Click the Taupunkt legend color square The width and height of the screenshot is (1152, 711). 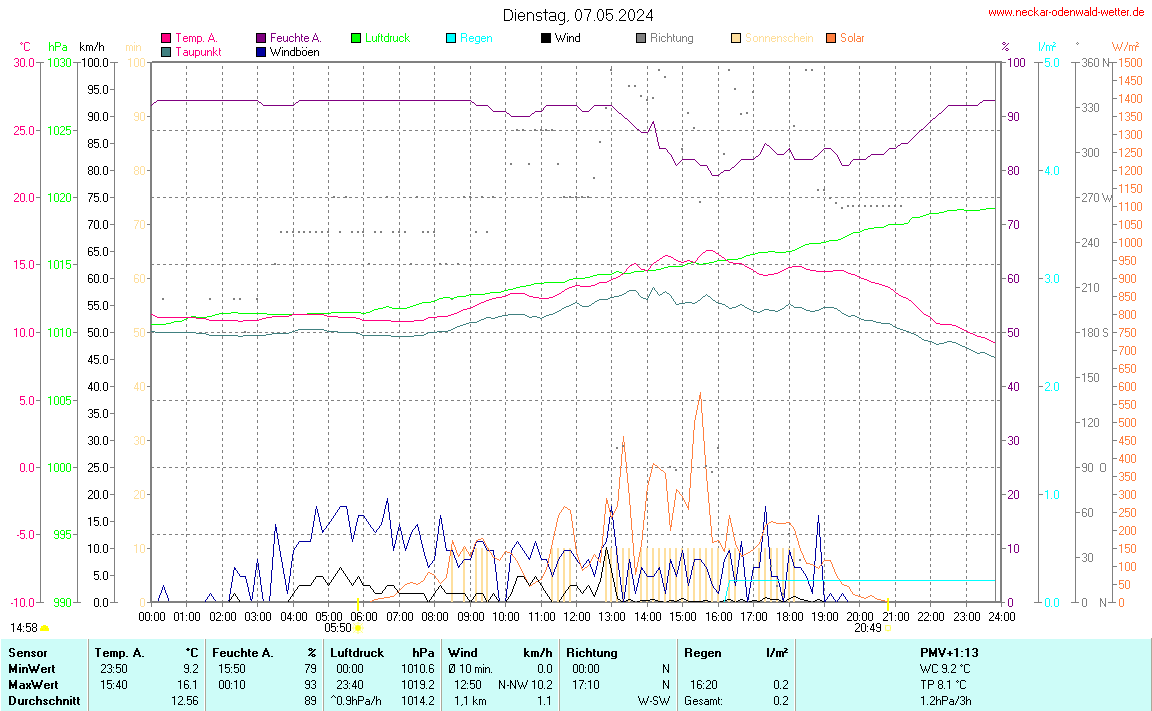pos(166,51)
